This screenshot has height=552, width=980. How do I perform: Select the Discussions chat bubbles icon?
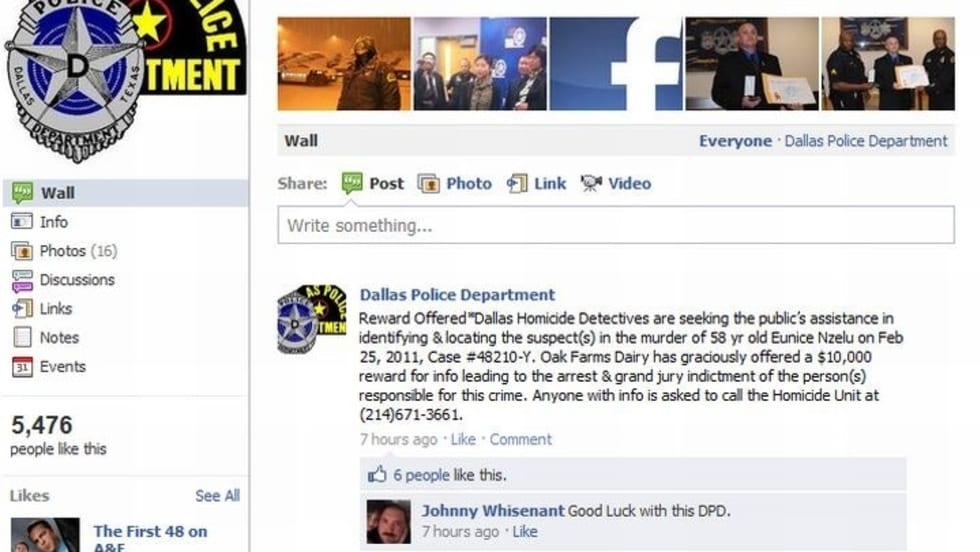[x=22, y=280]
